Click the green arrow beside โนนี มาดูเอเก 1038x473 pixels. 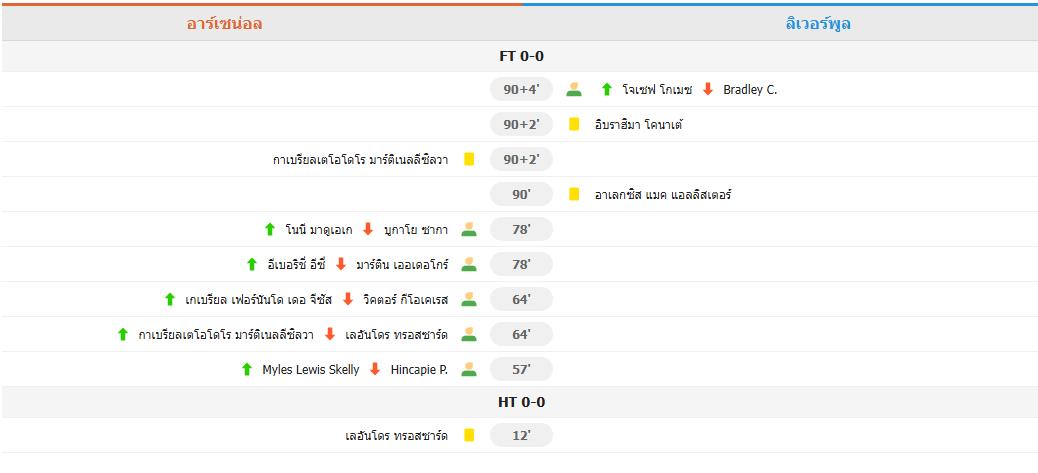269,230
